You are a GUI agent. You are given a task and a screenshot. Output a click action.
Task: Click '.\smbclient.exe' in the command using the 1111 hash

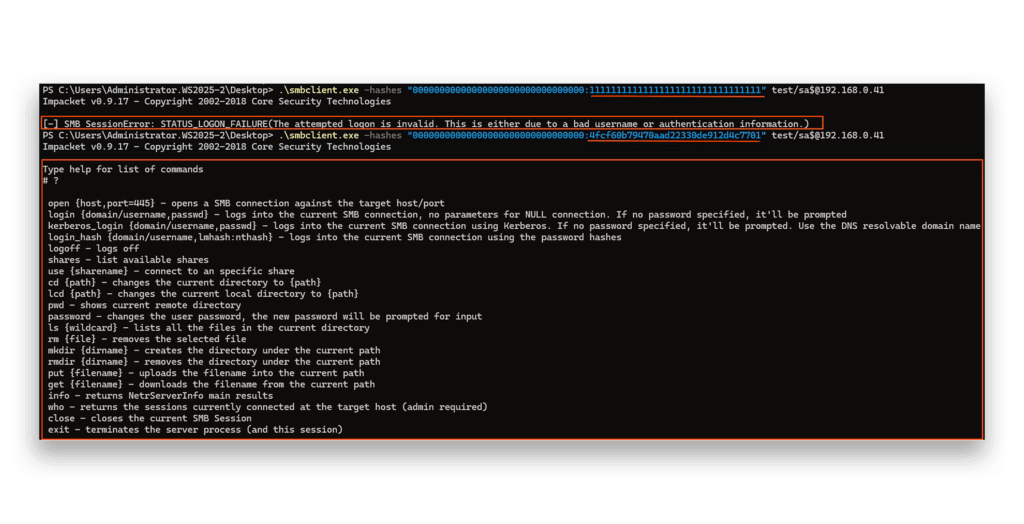[319, 90]
